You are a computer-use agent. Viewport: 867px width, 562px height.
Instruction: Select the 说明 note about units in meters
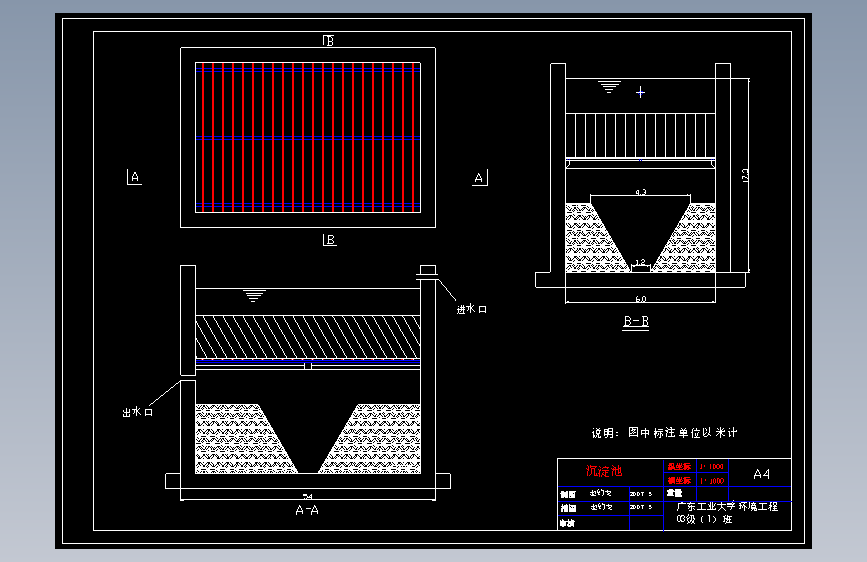pyautogui.click(x=665, y=433)
